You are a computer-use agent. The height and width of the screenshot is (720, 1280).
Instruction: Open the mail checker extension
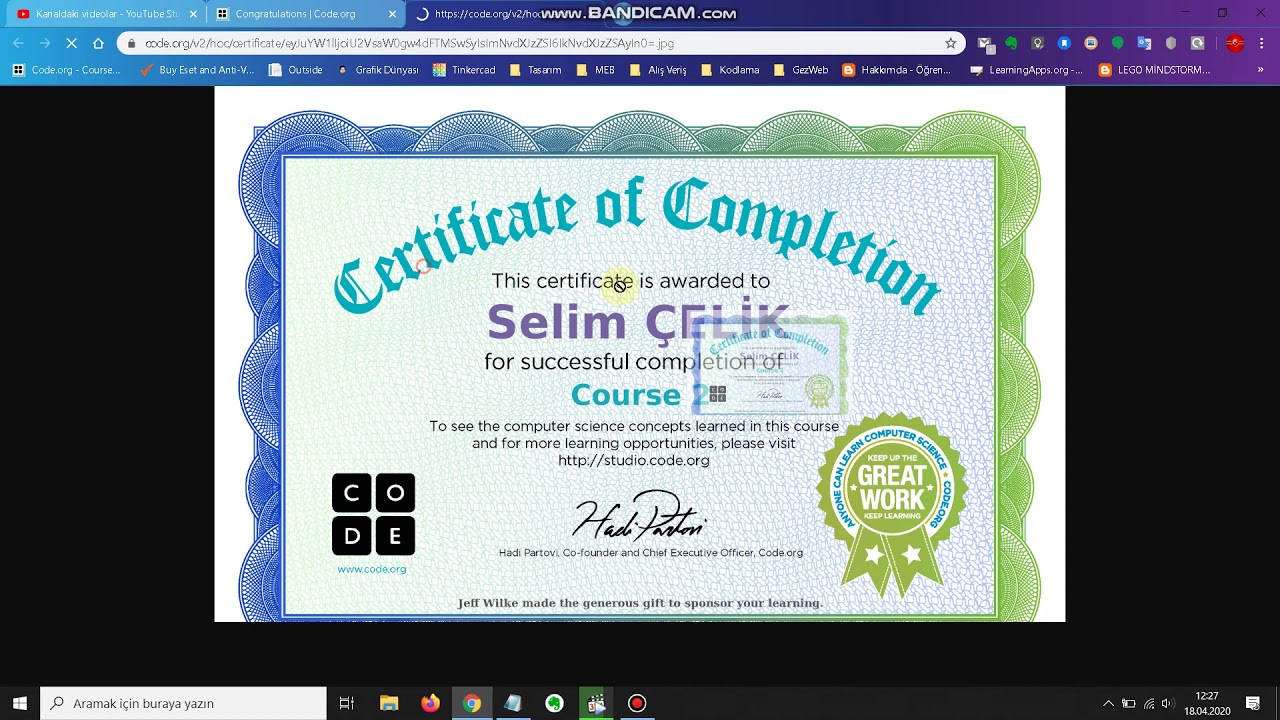point(985,43)
